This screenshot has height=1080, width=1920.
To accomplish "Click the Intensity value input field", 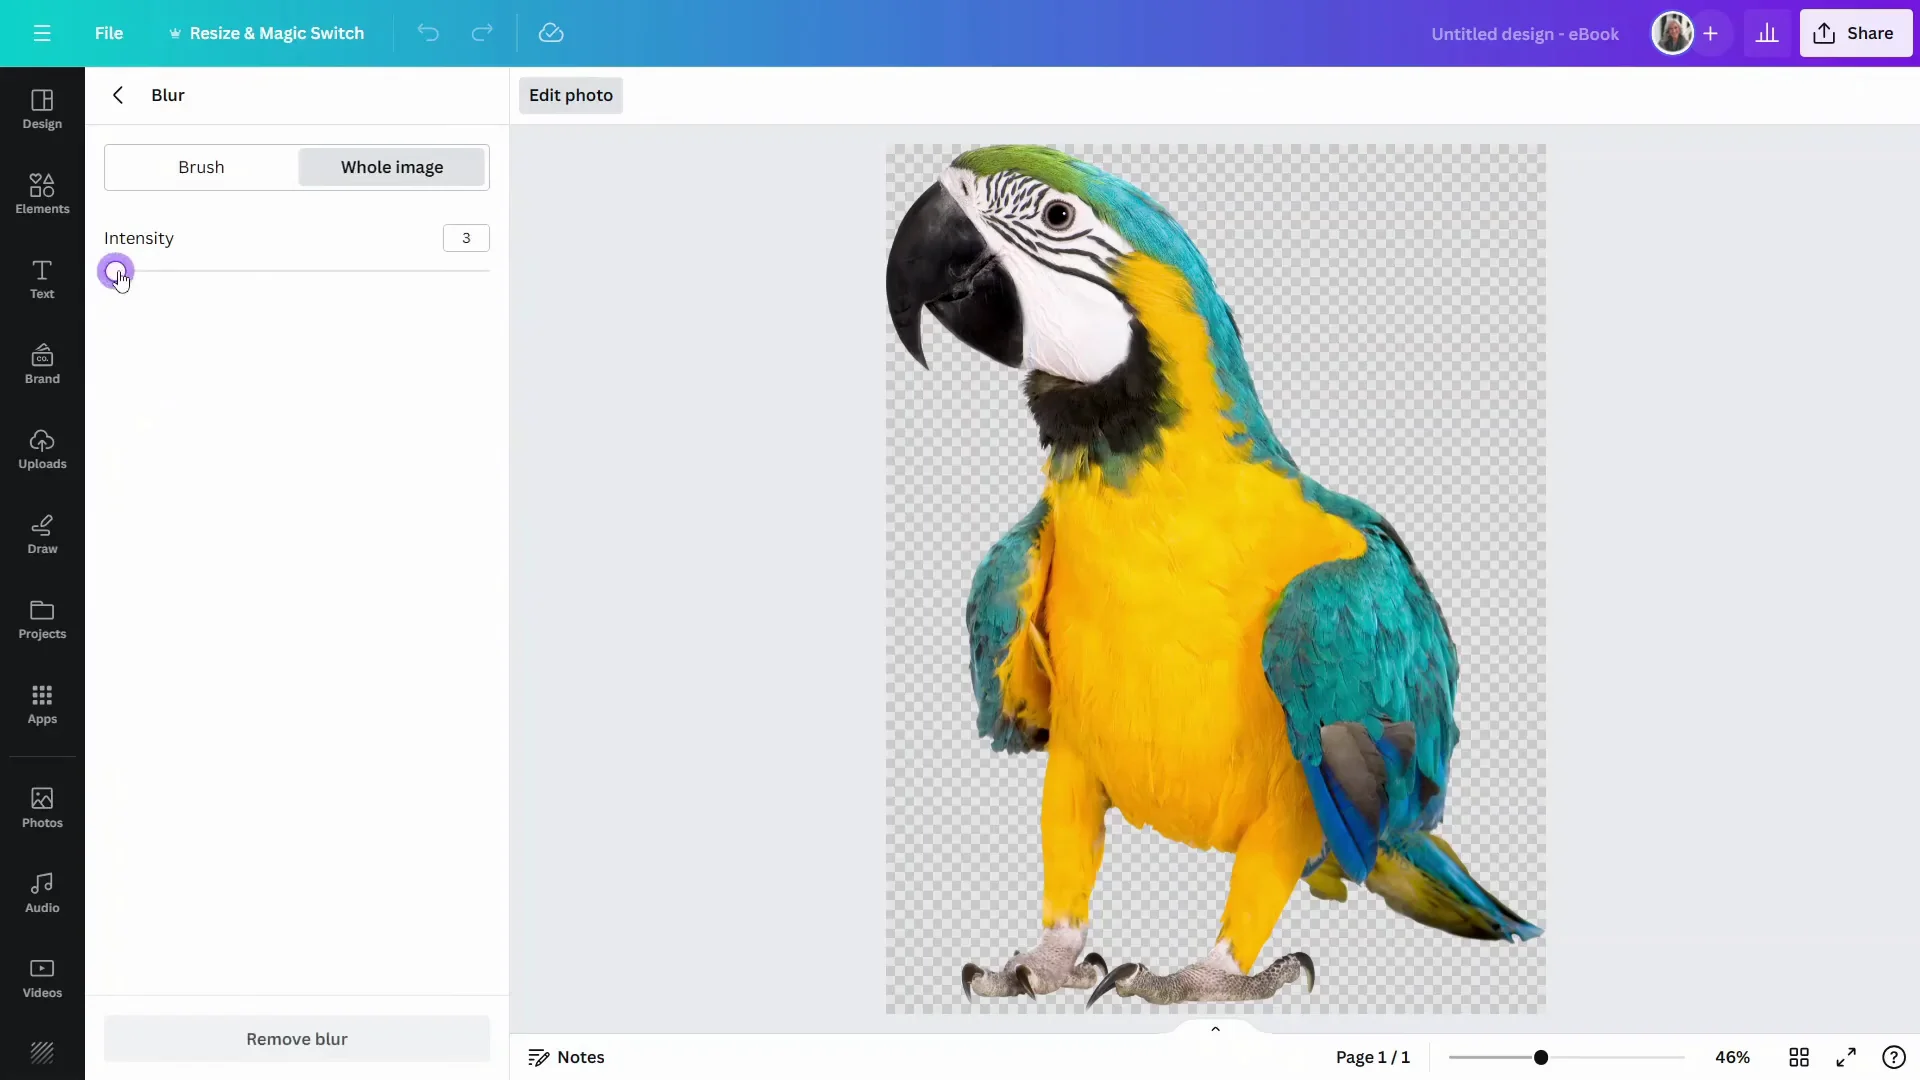I will click(466, 238).
